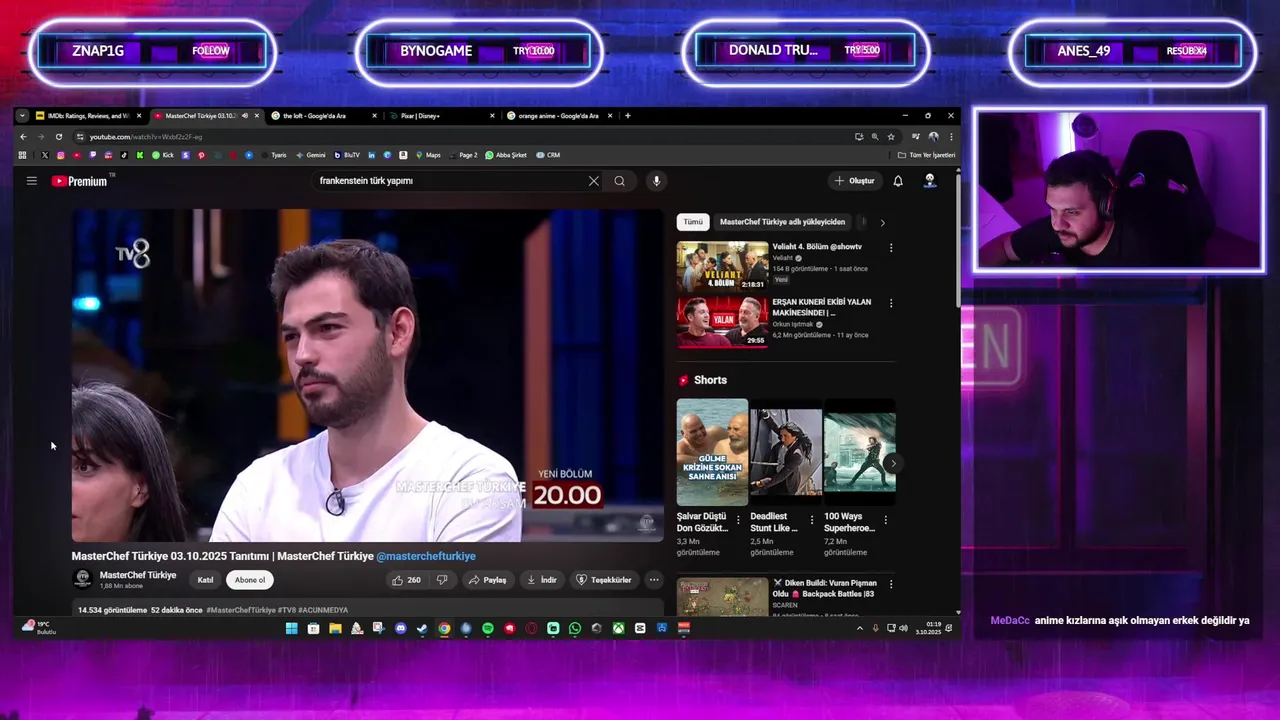
Task: Open WhatsApp from the taskbar
Action: pyautogui.click(x=575, y=628)
